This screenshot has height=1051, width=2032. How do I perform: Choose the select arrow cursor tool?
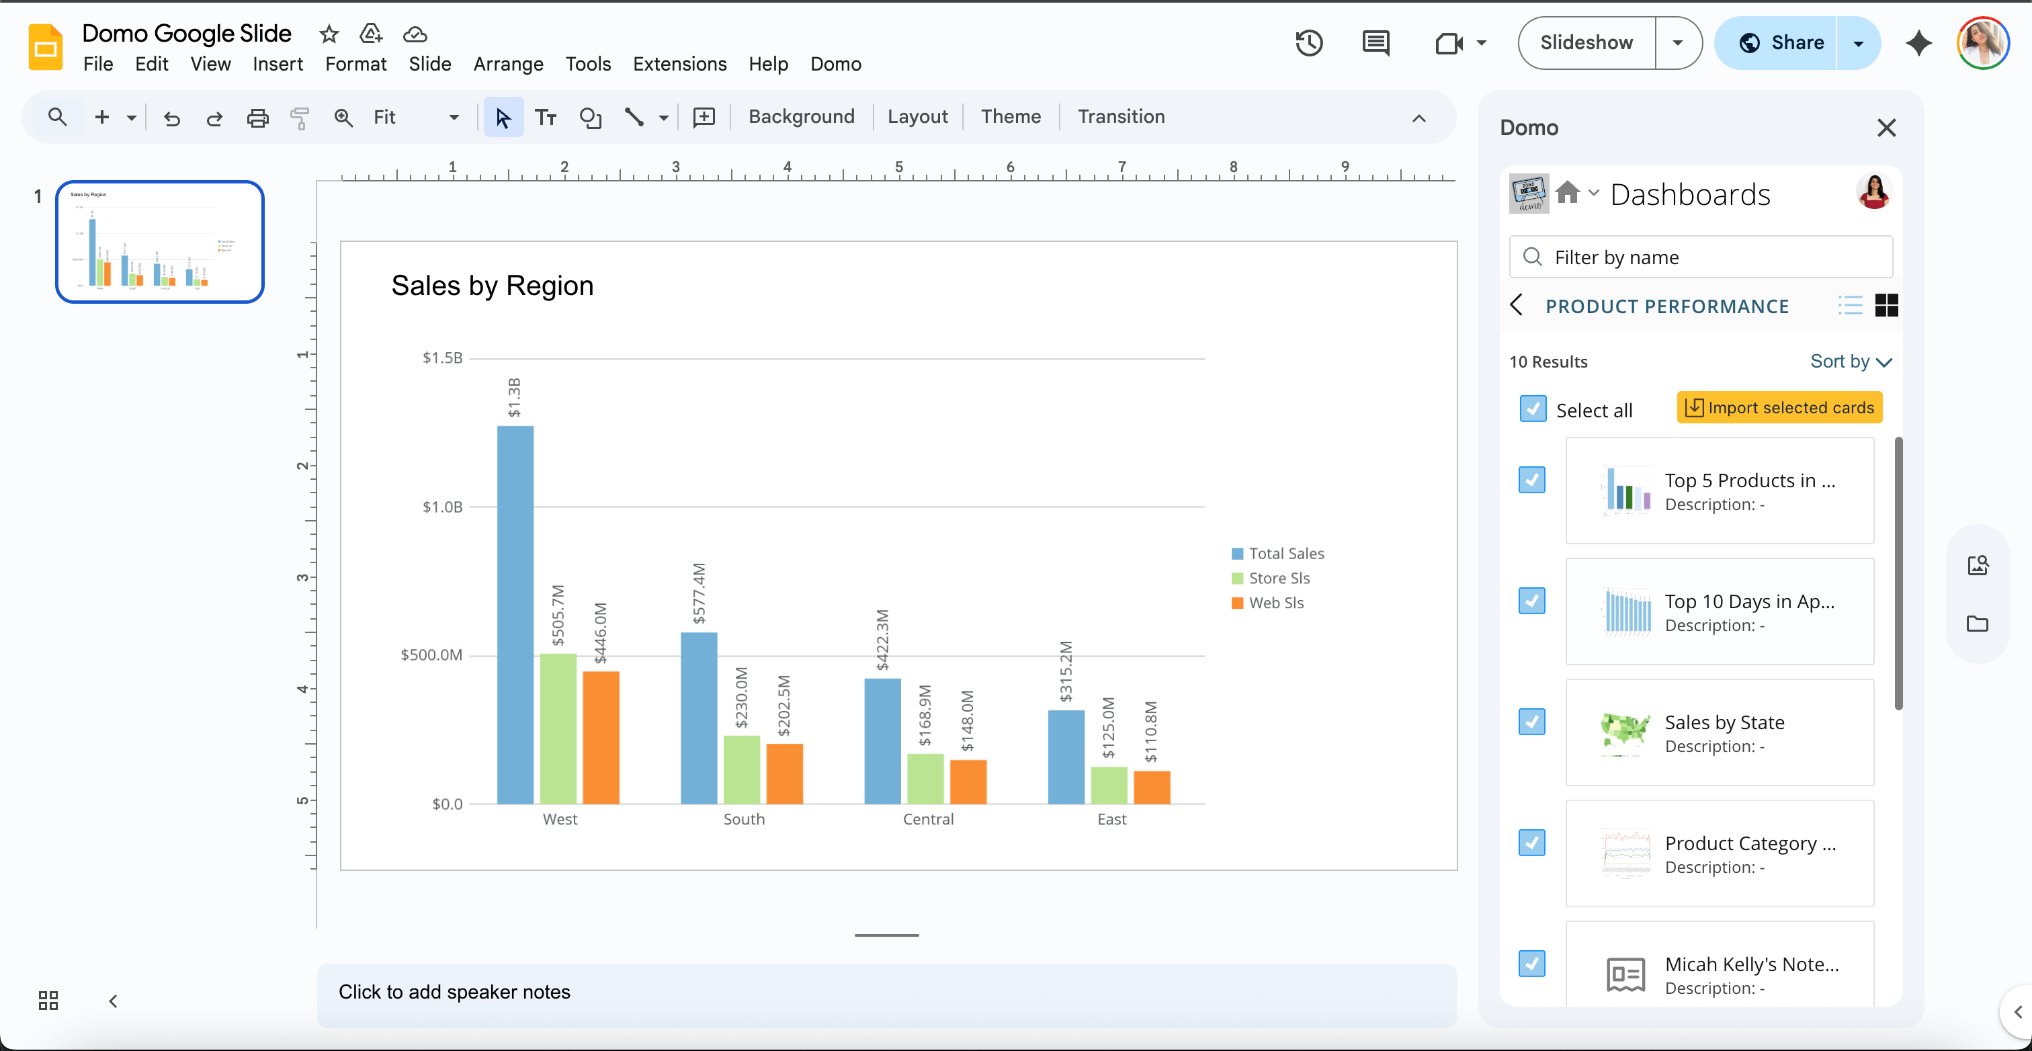(x=503, y=118)
